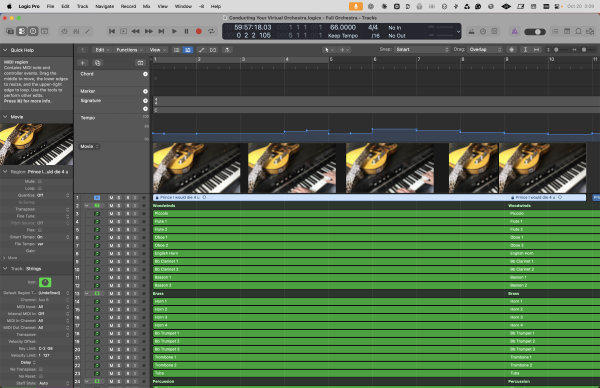
Task: Open the Editors pencil button
Action: click(88, 31)
